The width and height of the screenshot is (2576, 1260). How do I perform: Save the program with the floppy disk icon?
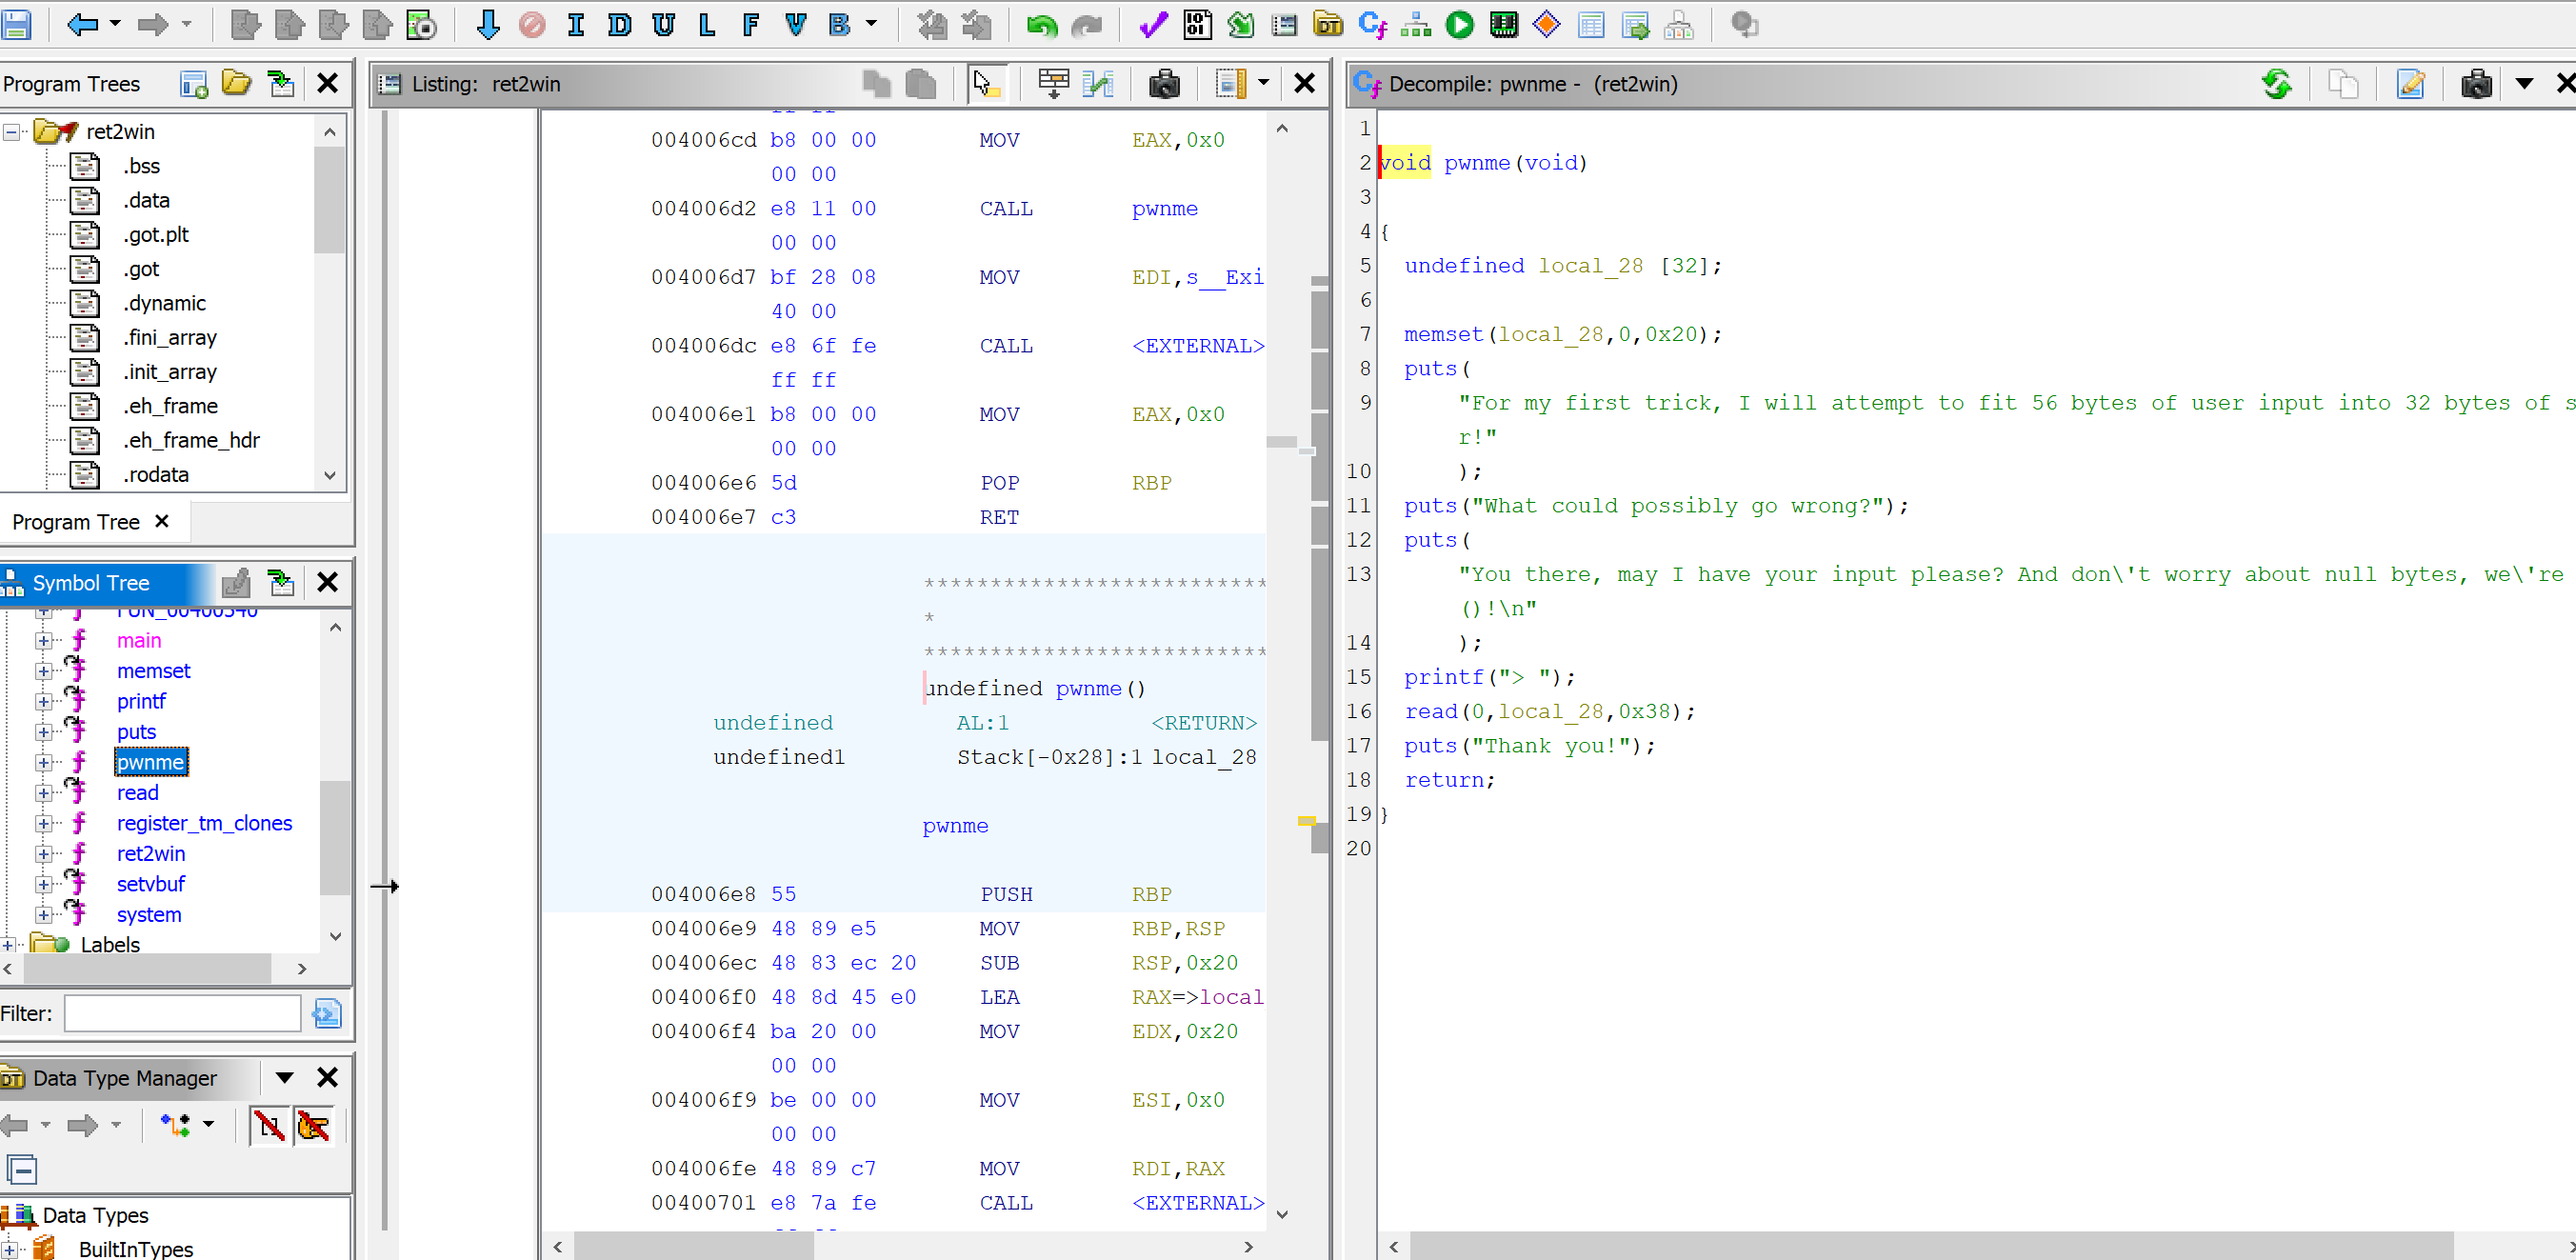[16, 24]
